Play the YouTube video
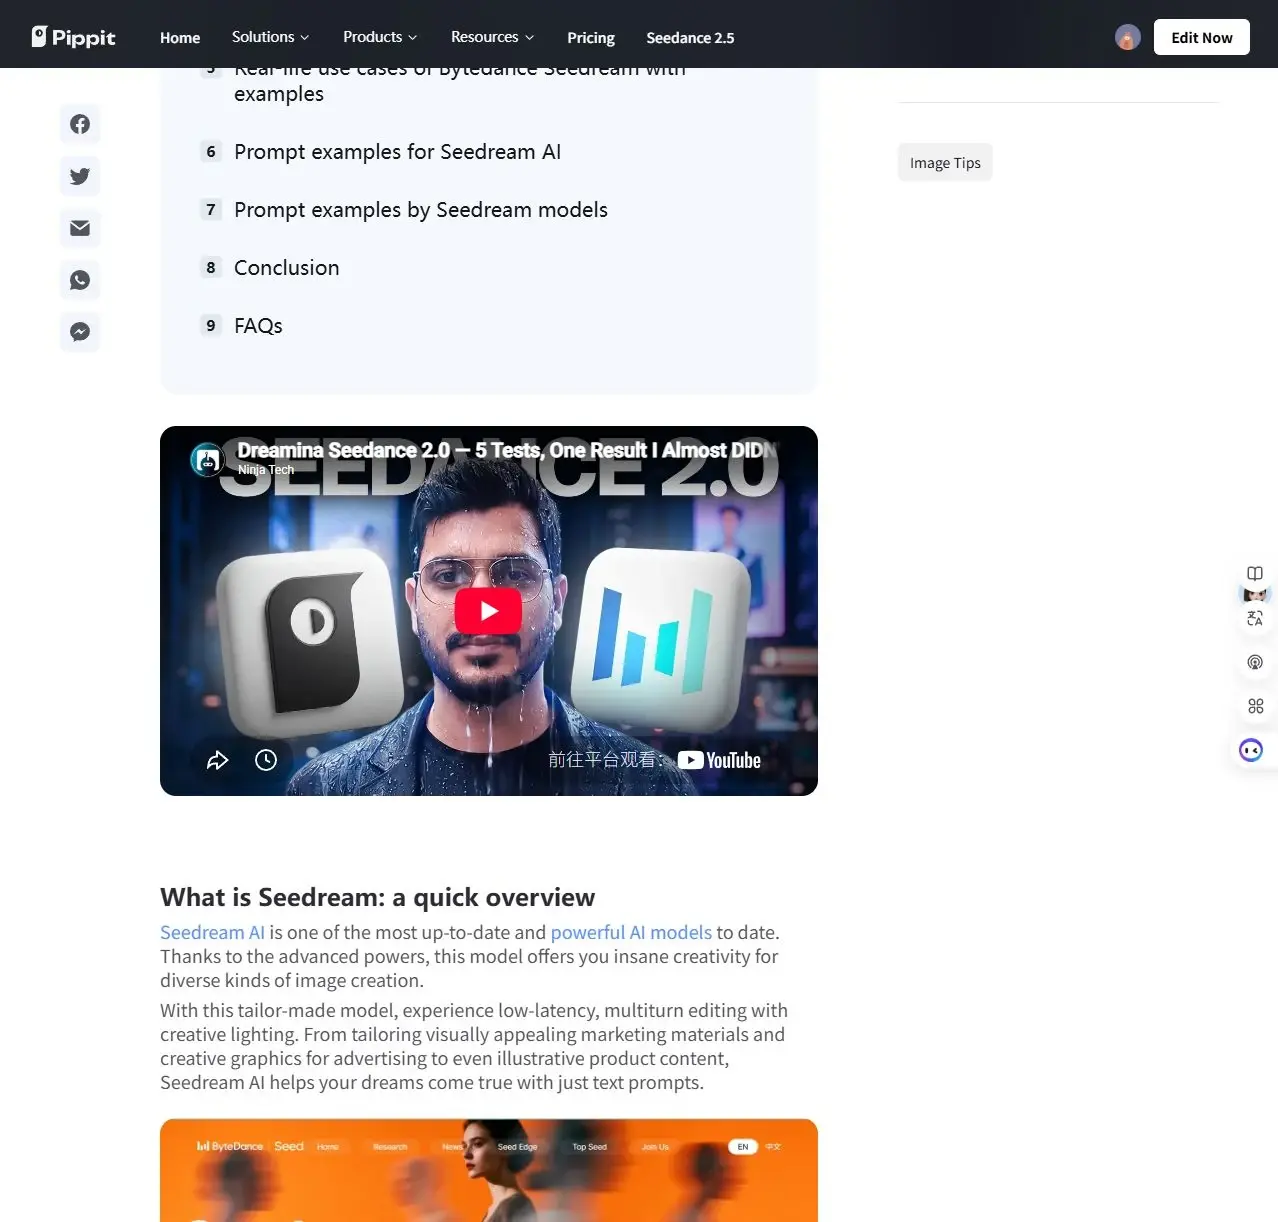The height and width of the screenshot is (1222, 1278). (x=488, y=610)
